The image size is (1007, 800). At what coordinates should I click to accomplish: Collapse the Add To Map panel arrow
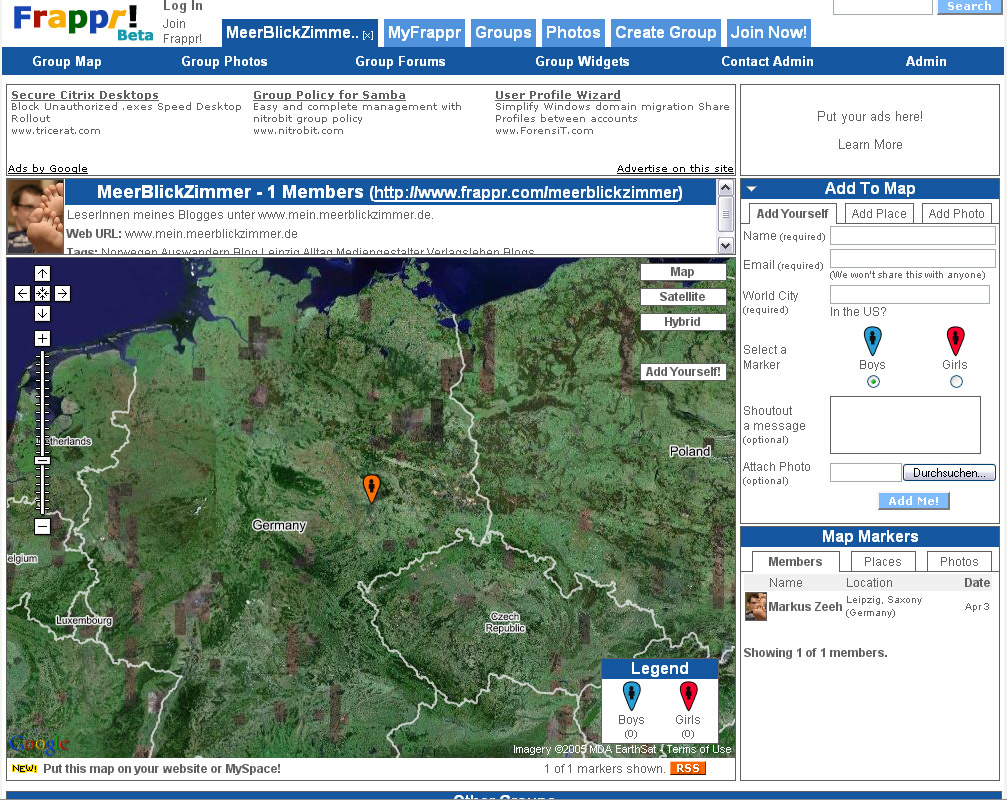click(x=751, y=189)
